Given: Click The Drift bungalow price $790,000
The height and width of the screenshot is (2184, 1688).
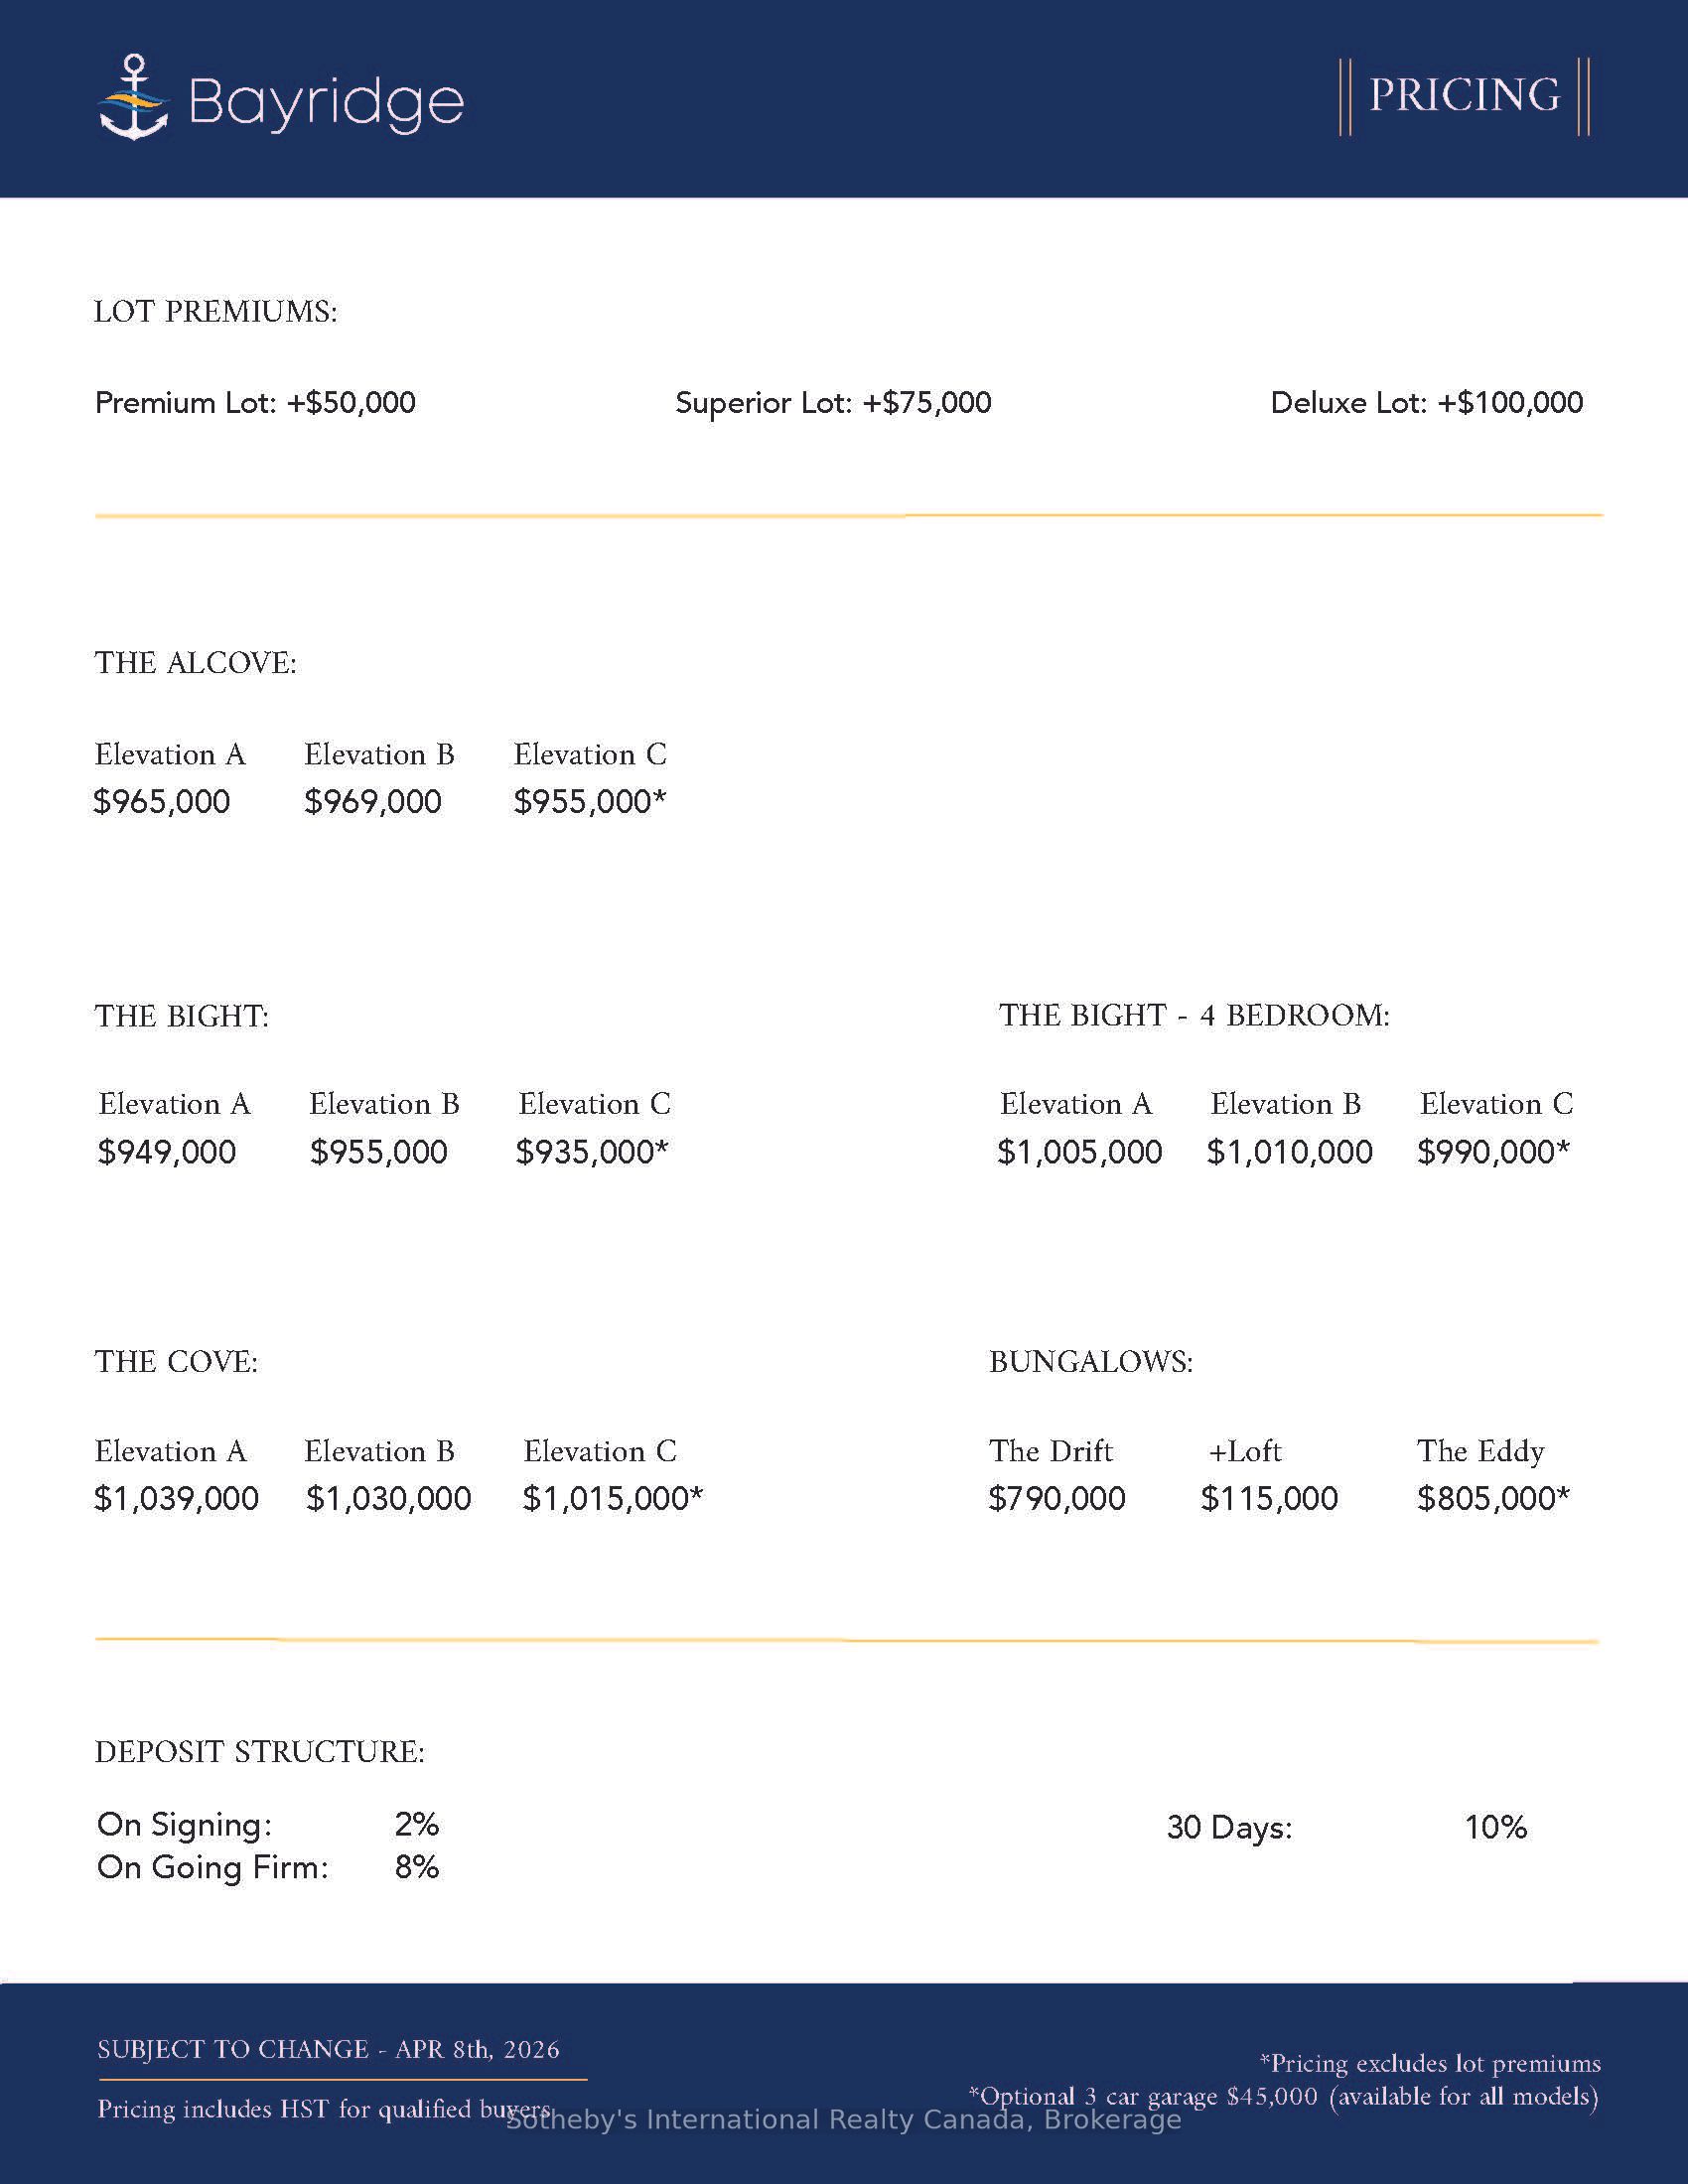Looking at the screenshot, I should [1057, 1499].
